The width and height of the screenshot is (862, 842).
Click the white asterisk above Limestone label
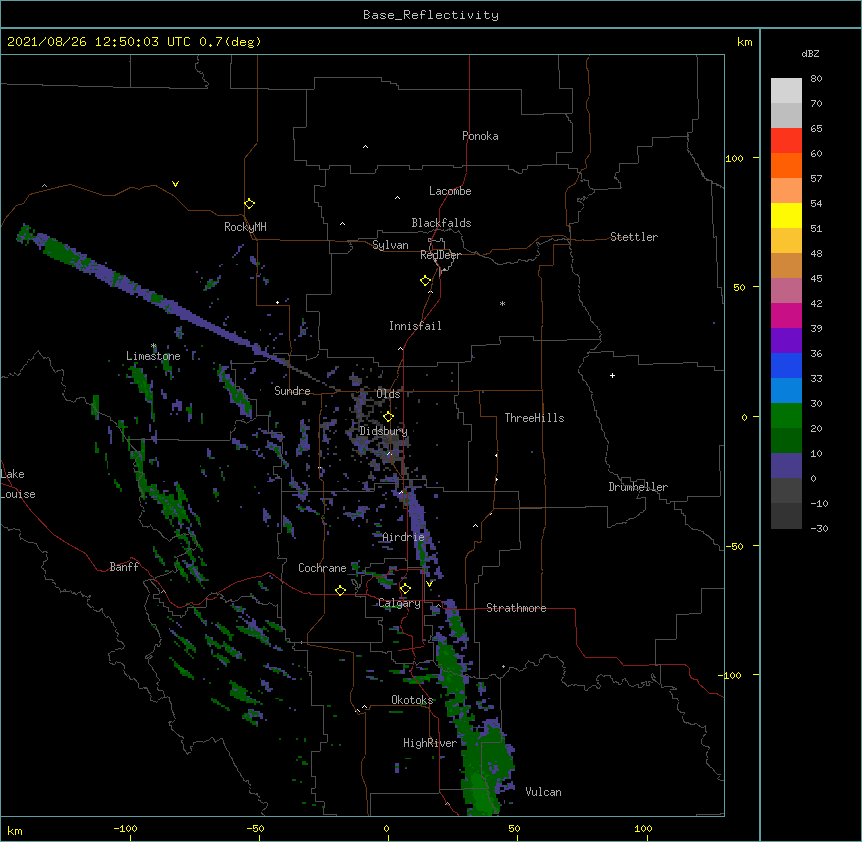click(x=154, y=346)
